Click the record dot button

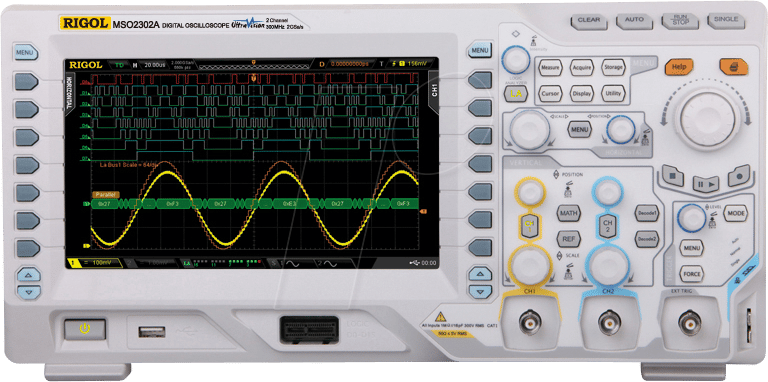click(x=739, y=175)
